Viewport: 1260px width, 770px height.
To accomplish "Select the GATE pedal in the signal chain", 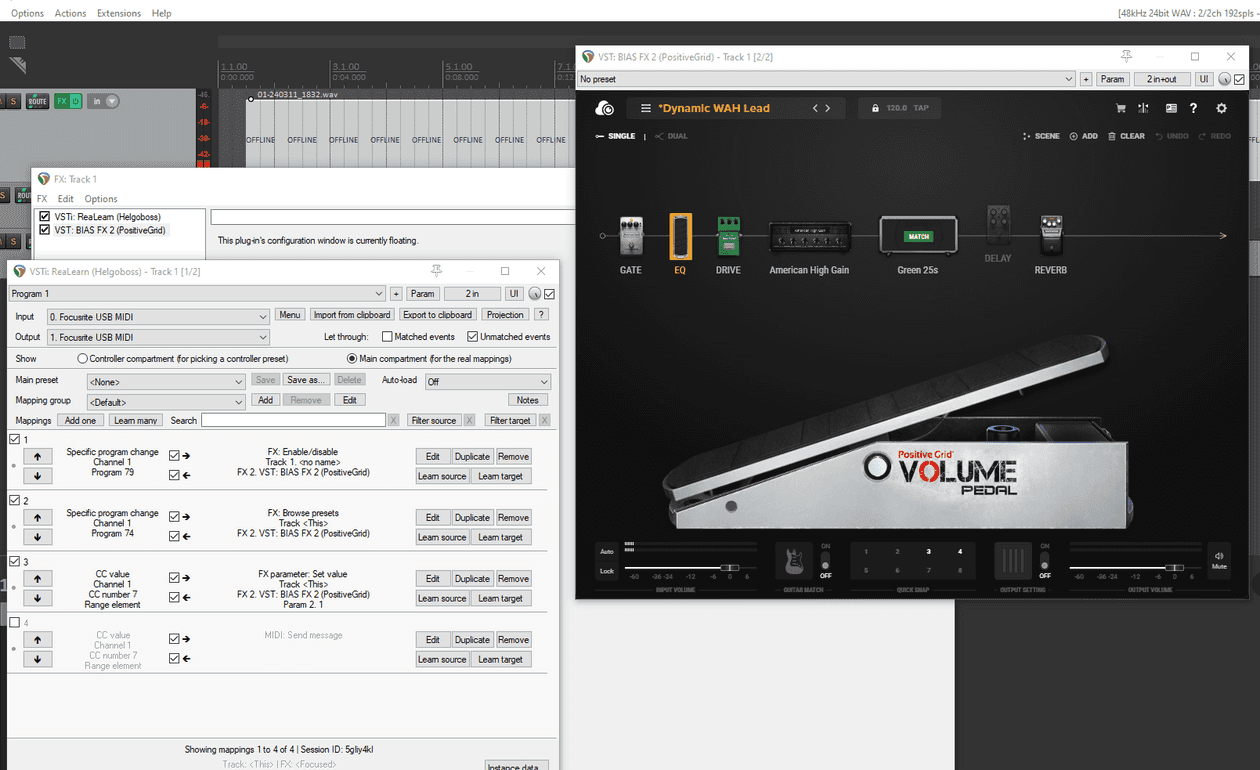I will pos(630,236).
